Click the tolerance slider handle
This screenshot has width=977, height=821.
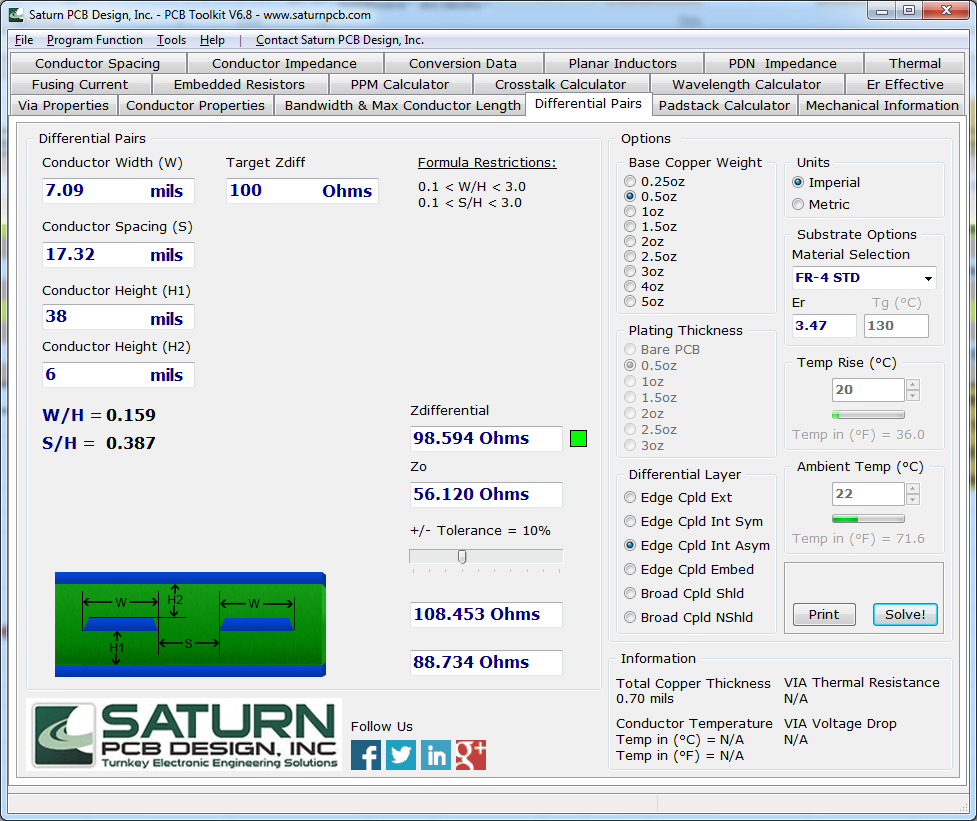pos(463,557)
